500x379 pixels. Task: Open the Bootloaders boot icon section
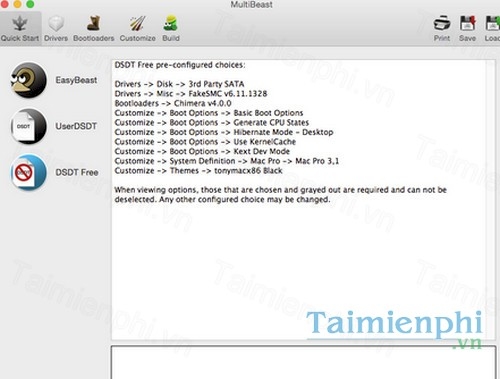(94, 28)
